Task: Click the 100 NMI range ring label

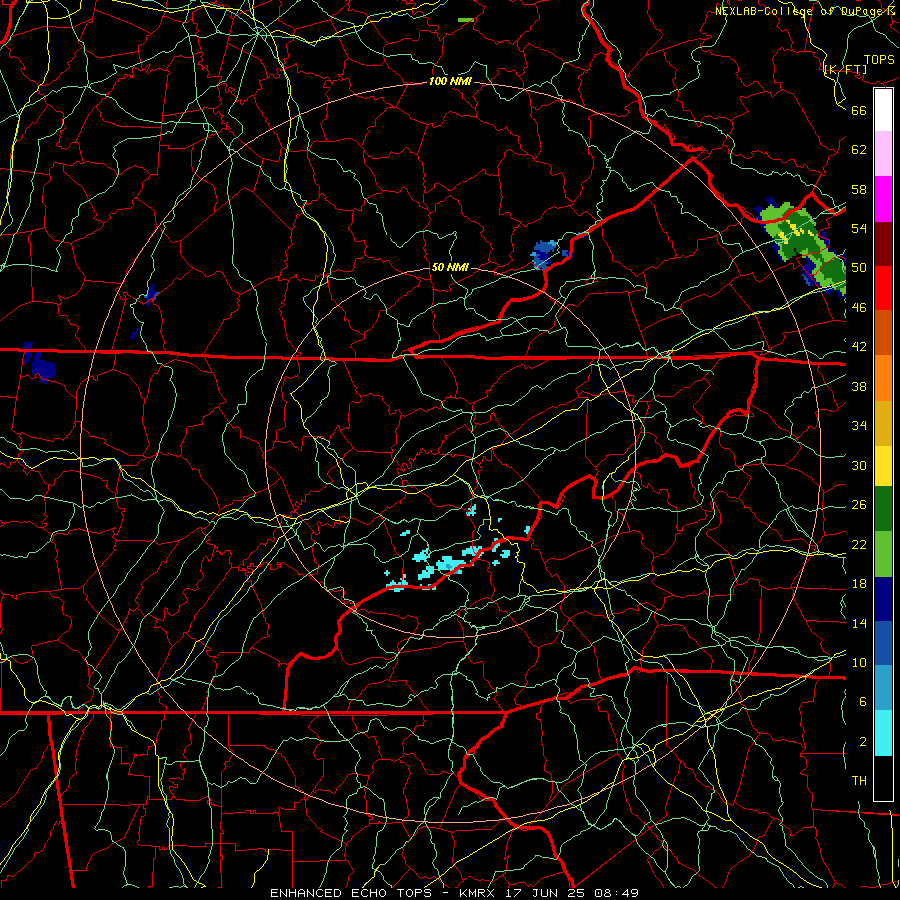Action: 450,81
